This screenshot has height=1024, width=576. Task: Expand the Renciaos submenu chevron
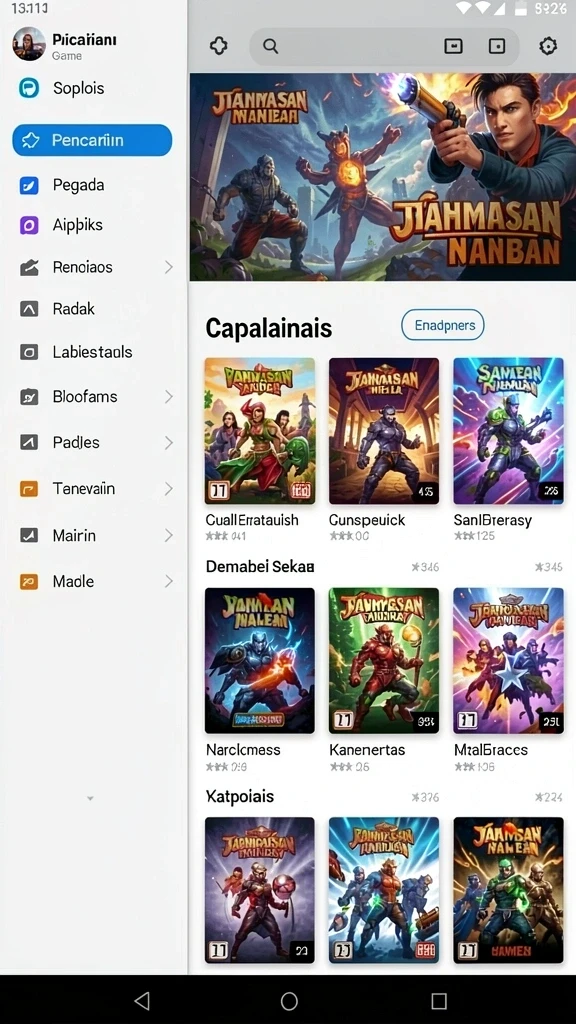(168, 267)
